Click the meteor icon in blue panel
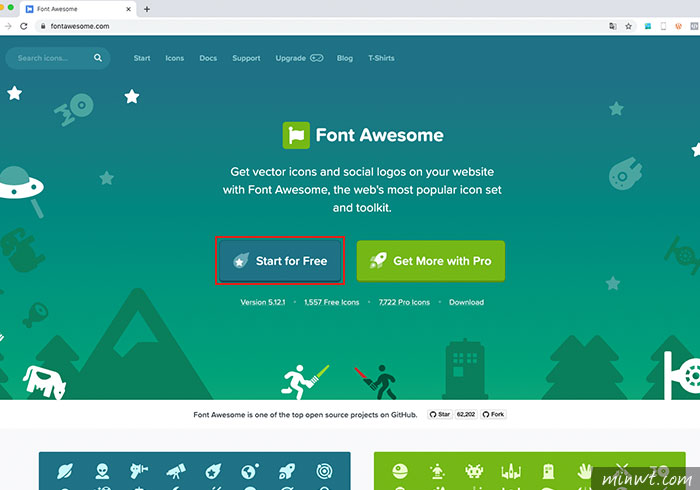This screenshot has height=490, width=700. point(213,471)
